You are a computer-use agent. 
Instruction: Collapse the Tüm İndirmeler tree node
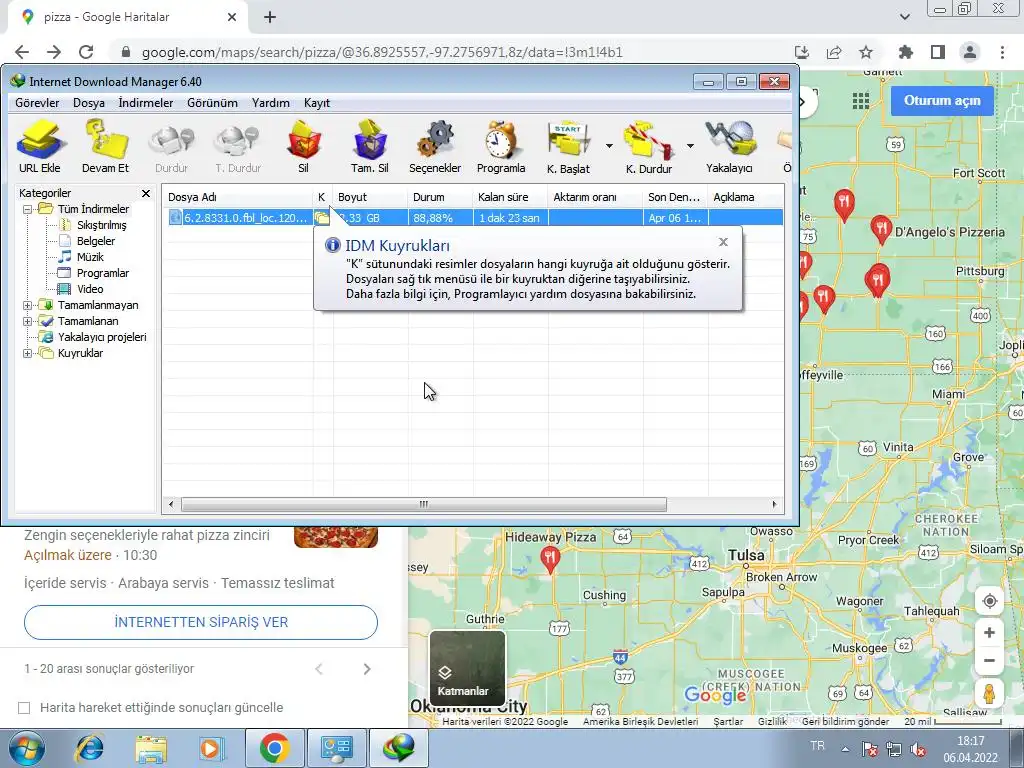(27, 210)
